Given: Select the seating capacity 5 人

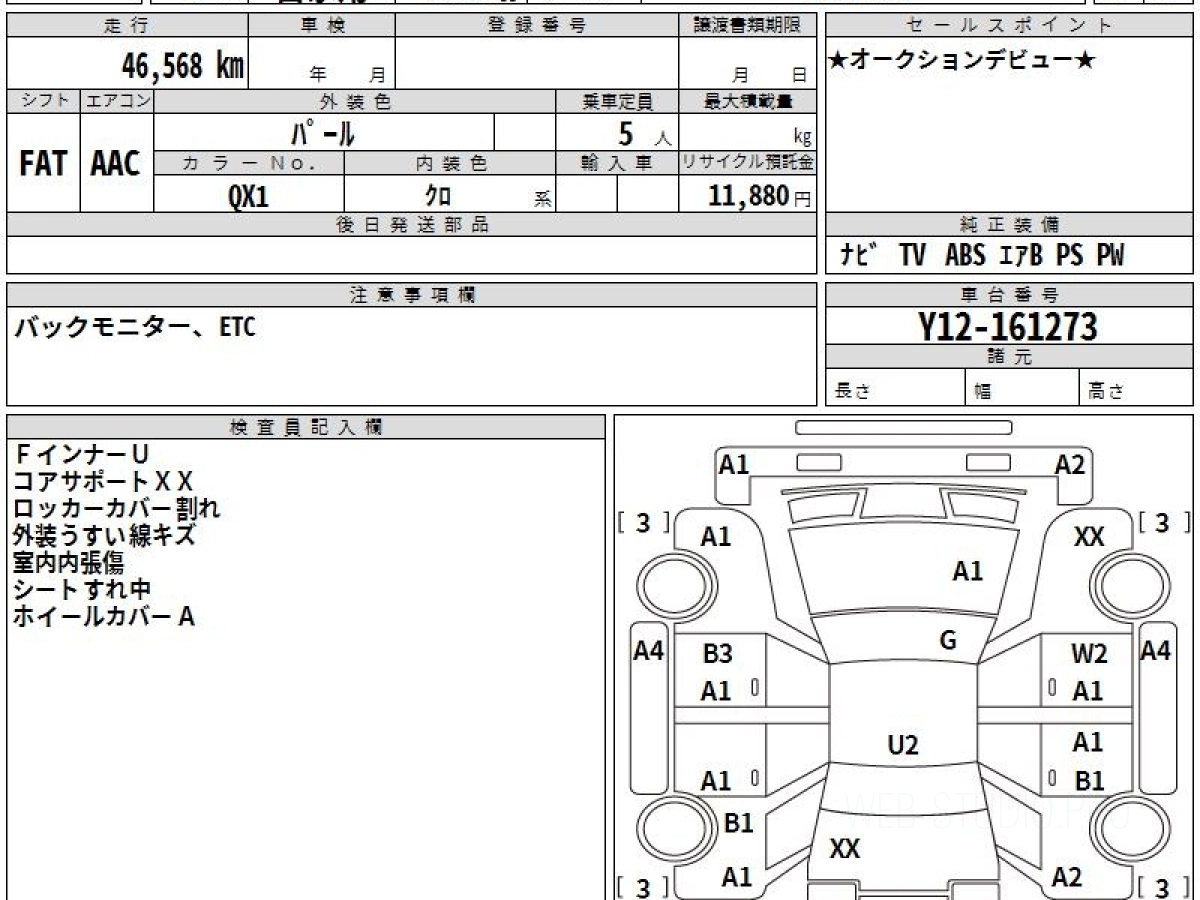Looking at the screenshot, I should 644,133.
